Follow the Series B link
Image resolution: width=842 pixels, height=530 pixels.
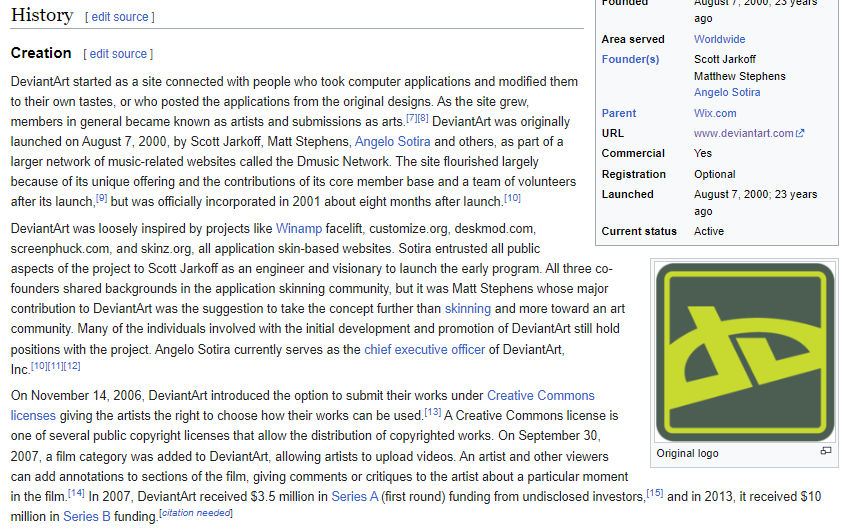pos(86,517)
